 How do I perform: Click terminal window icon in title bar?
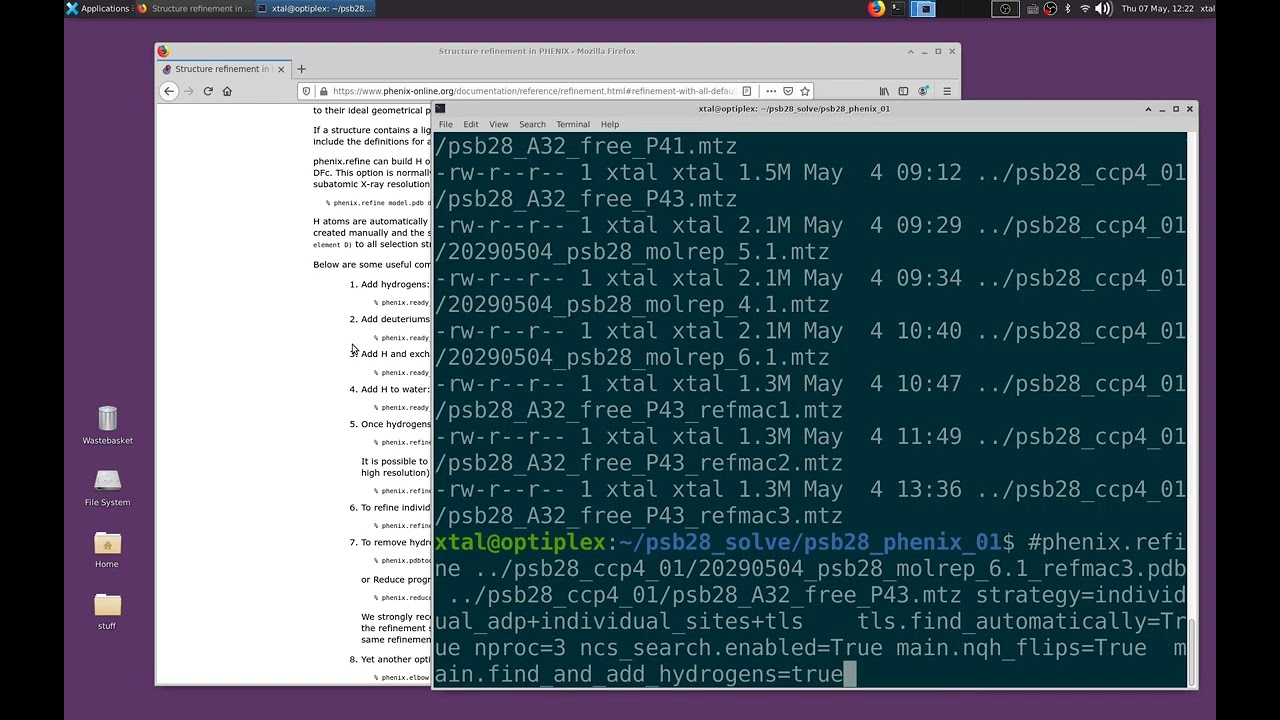[x=440, y=108]
